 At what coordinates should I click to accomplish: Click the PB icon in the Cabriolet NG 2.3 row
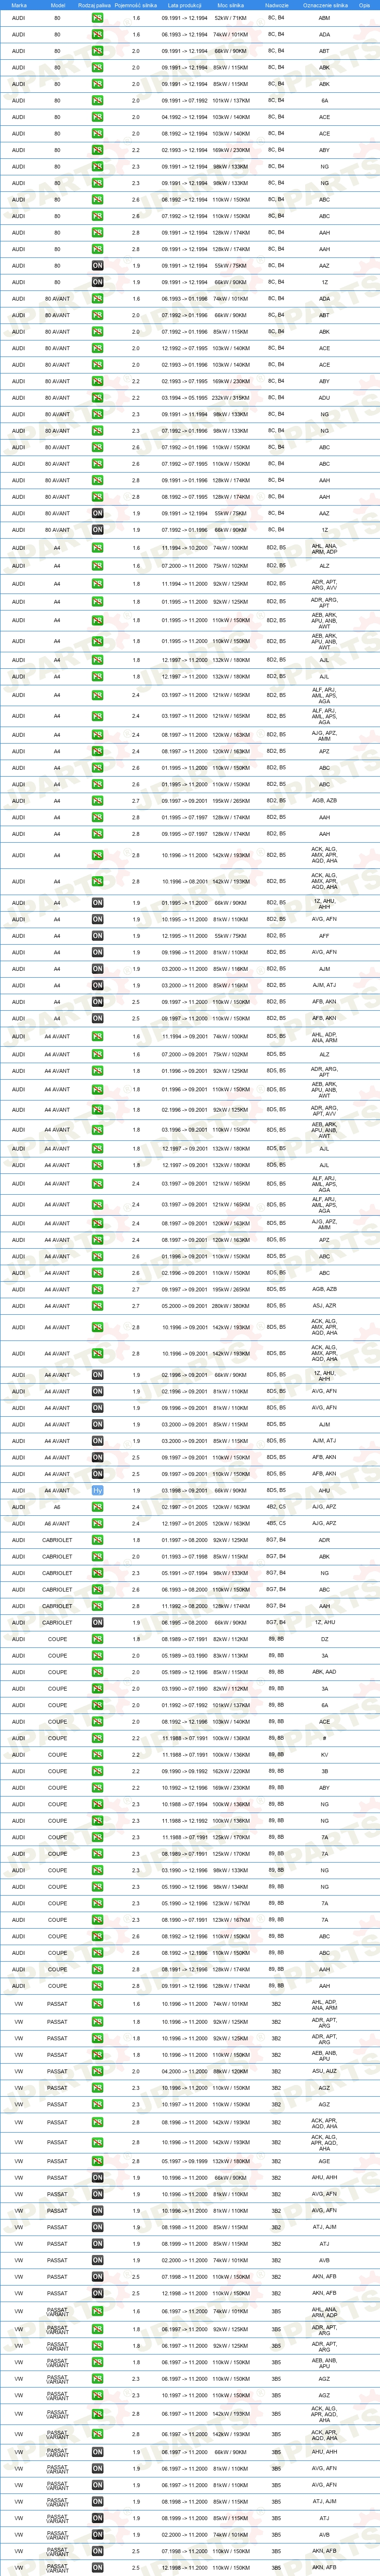pos(97,1573)
